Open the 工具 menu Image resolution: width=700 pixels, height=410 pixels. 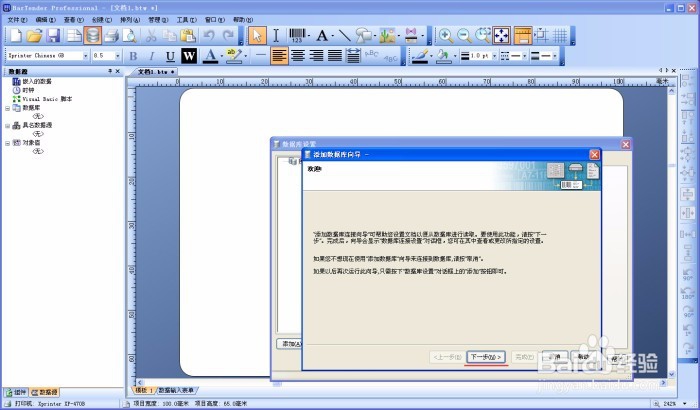point(186,20)
